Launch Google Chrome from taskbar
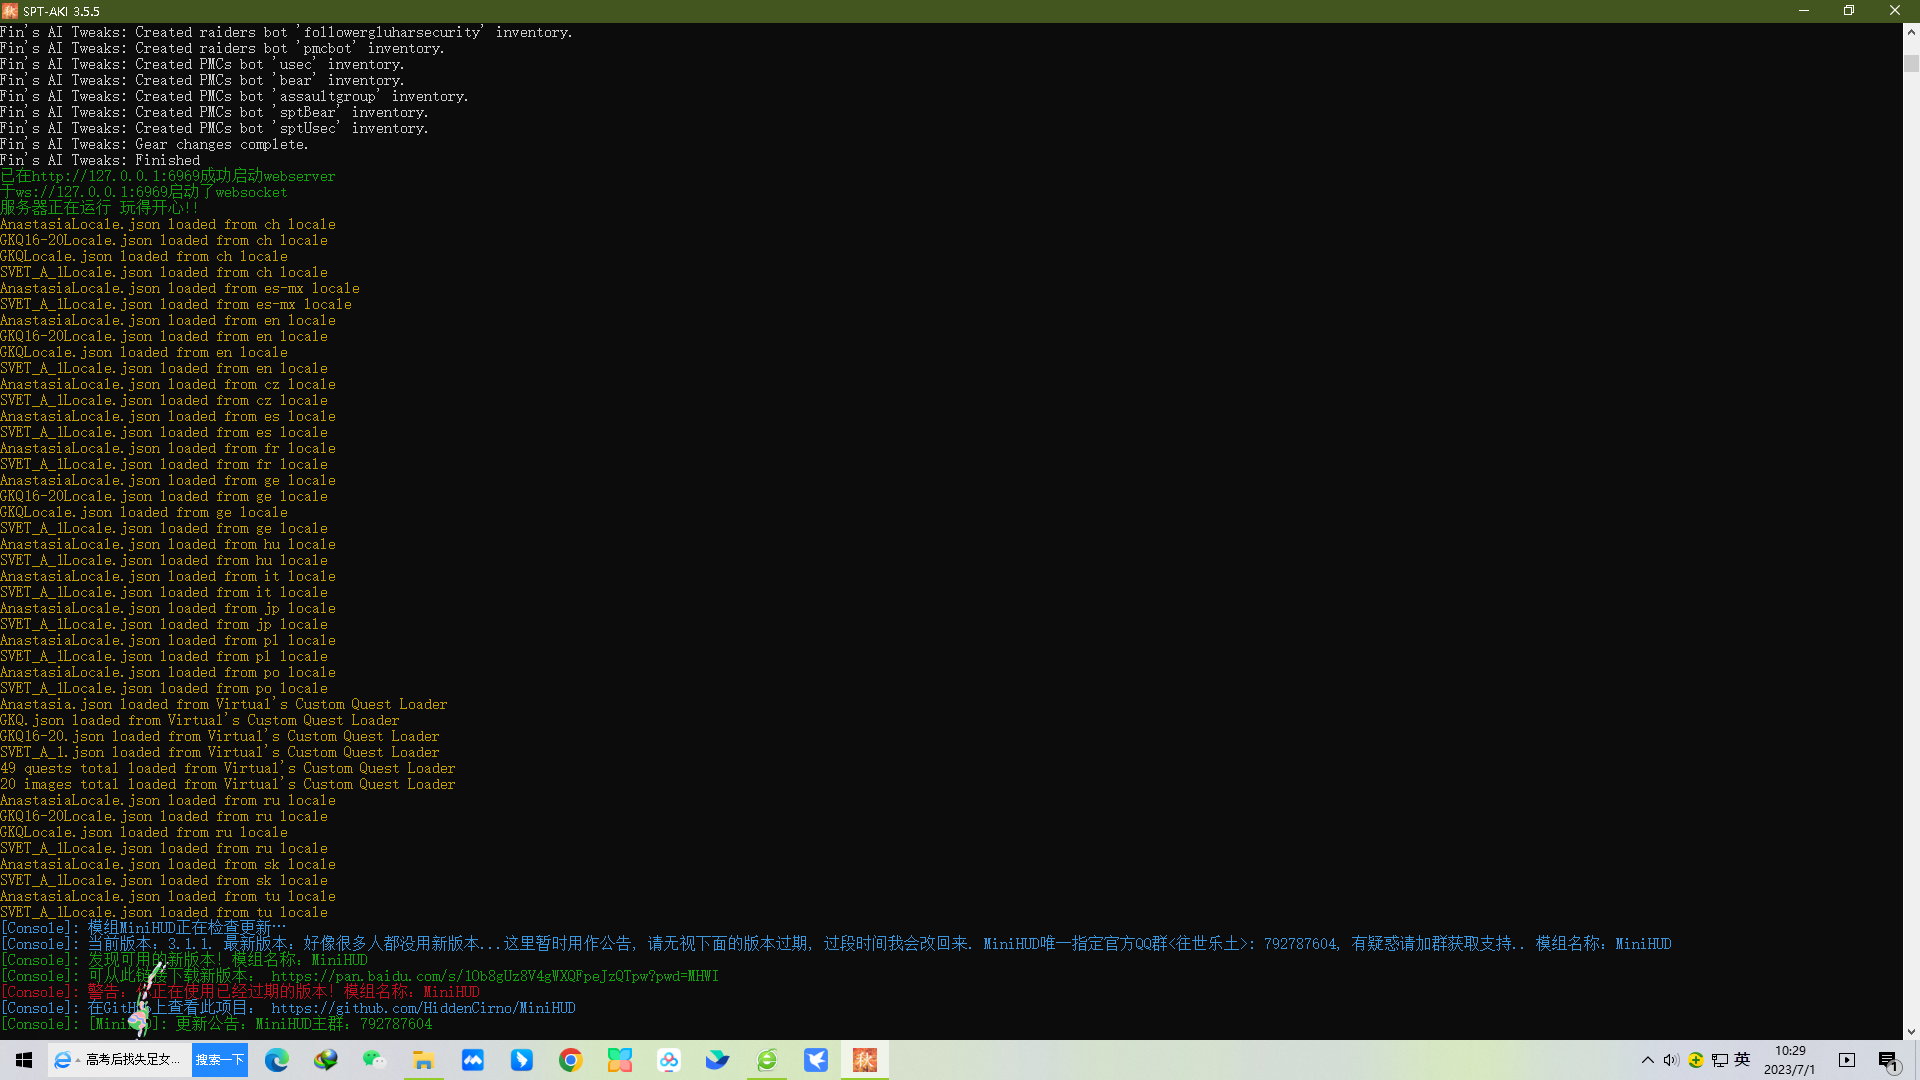Viewport: 1920px width, 1080px height. (570, 1060)
